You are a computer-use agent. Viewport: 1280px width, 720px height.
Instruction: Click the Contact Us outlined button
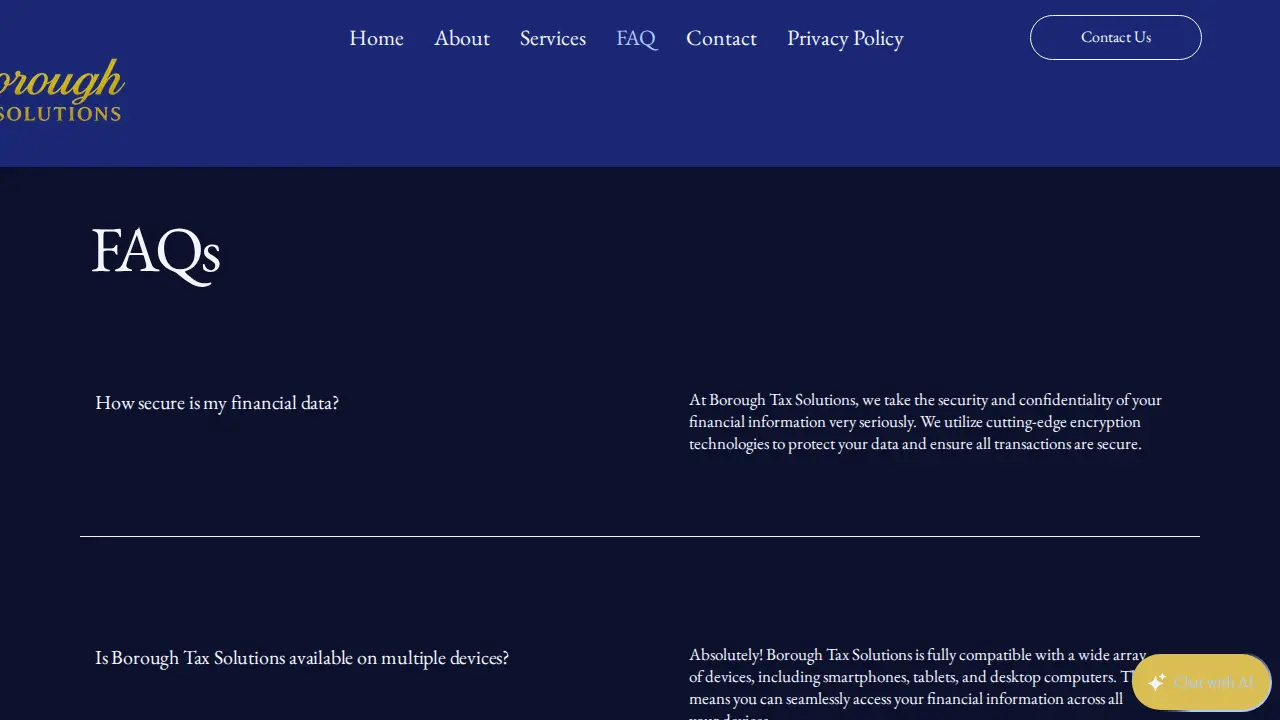[x=1116, y=37]
